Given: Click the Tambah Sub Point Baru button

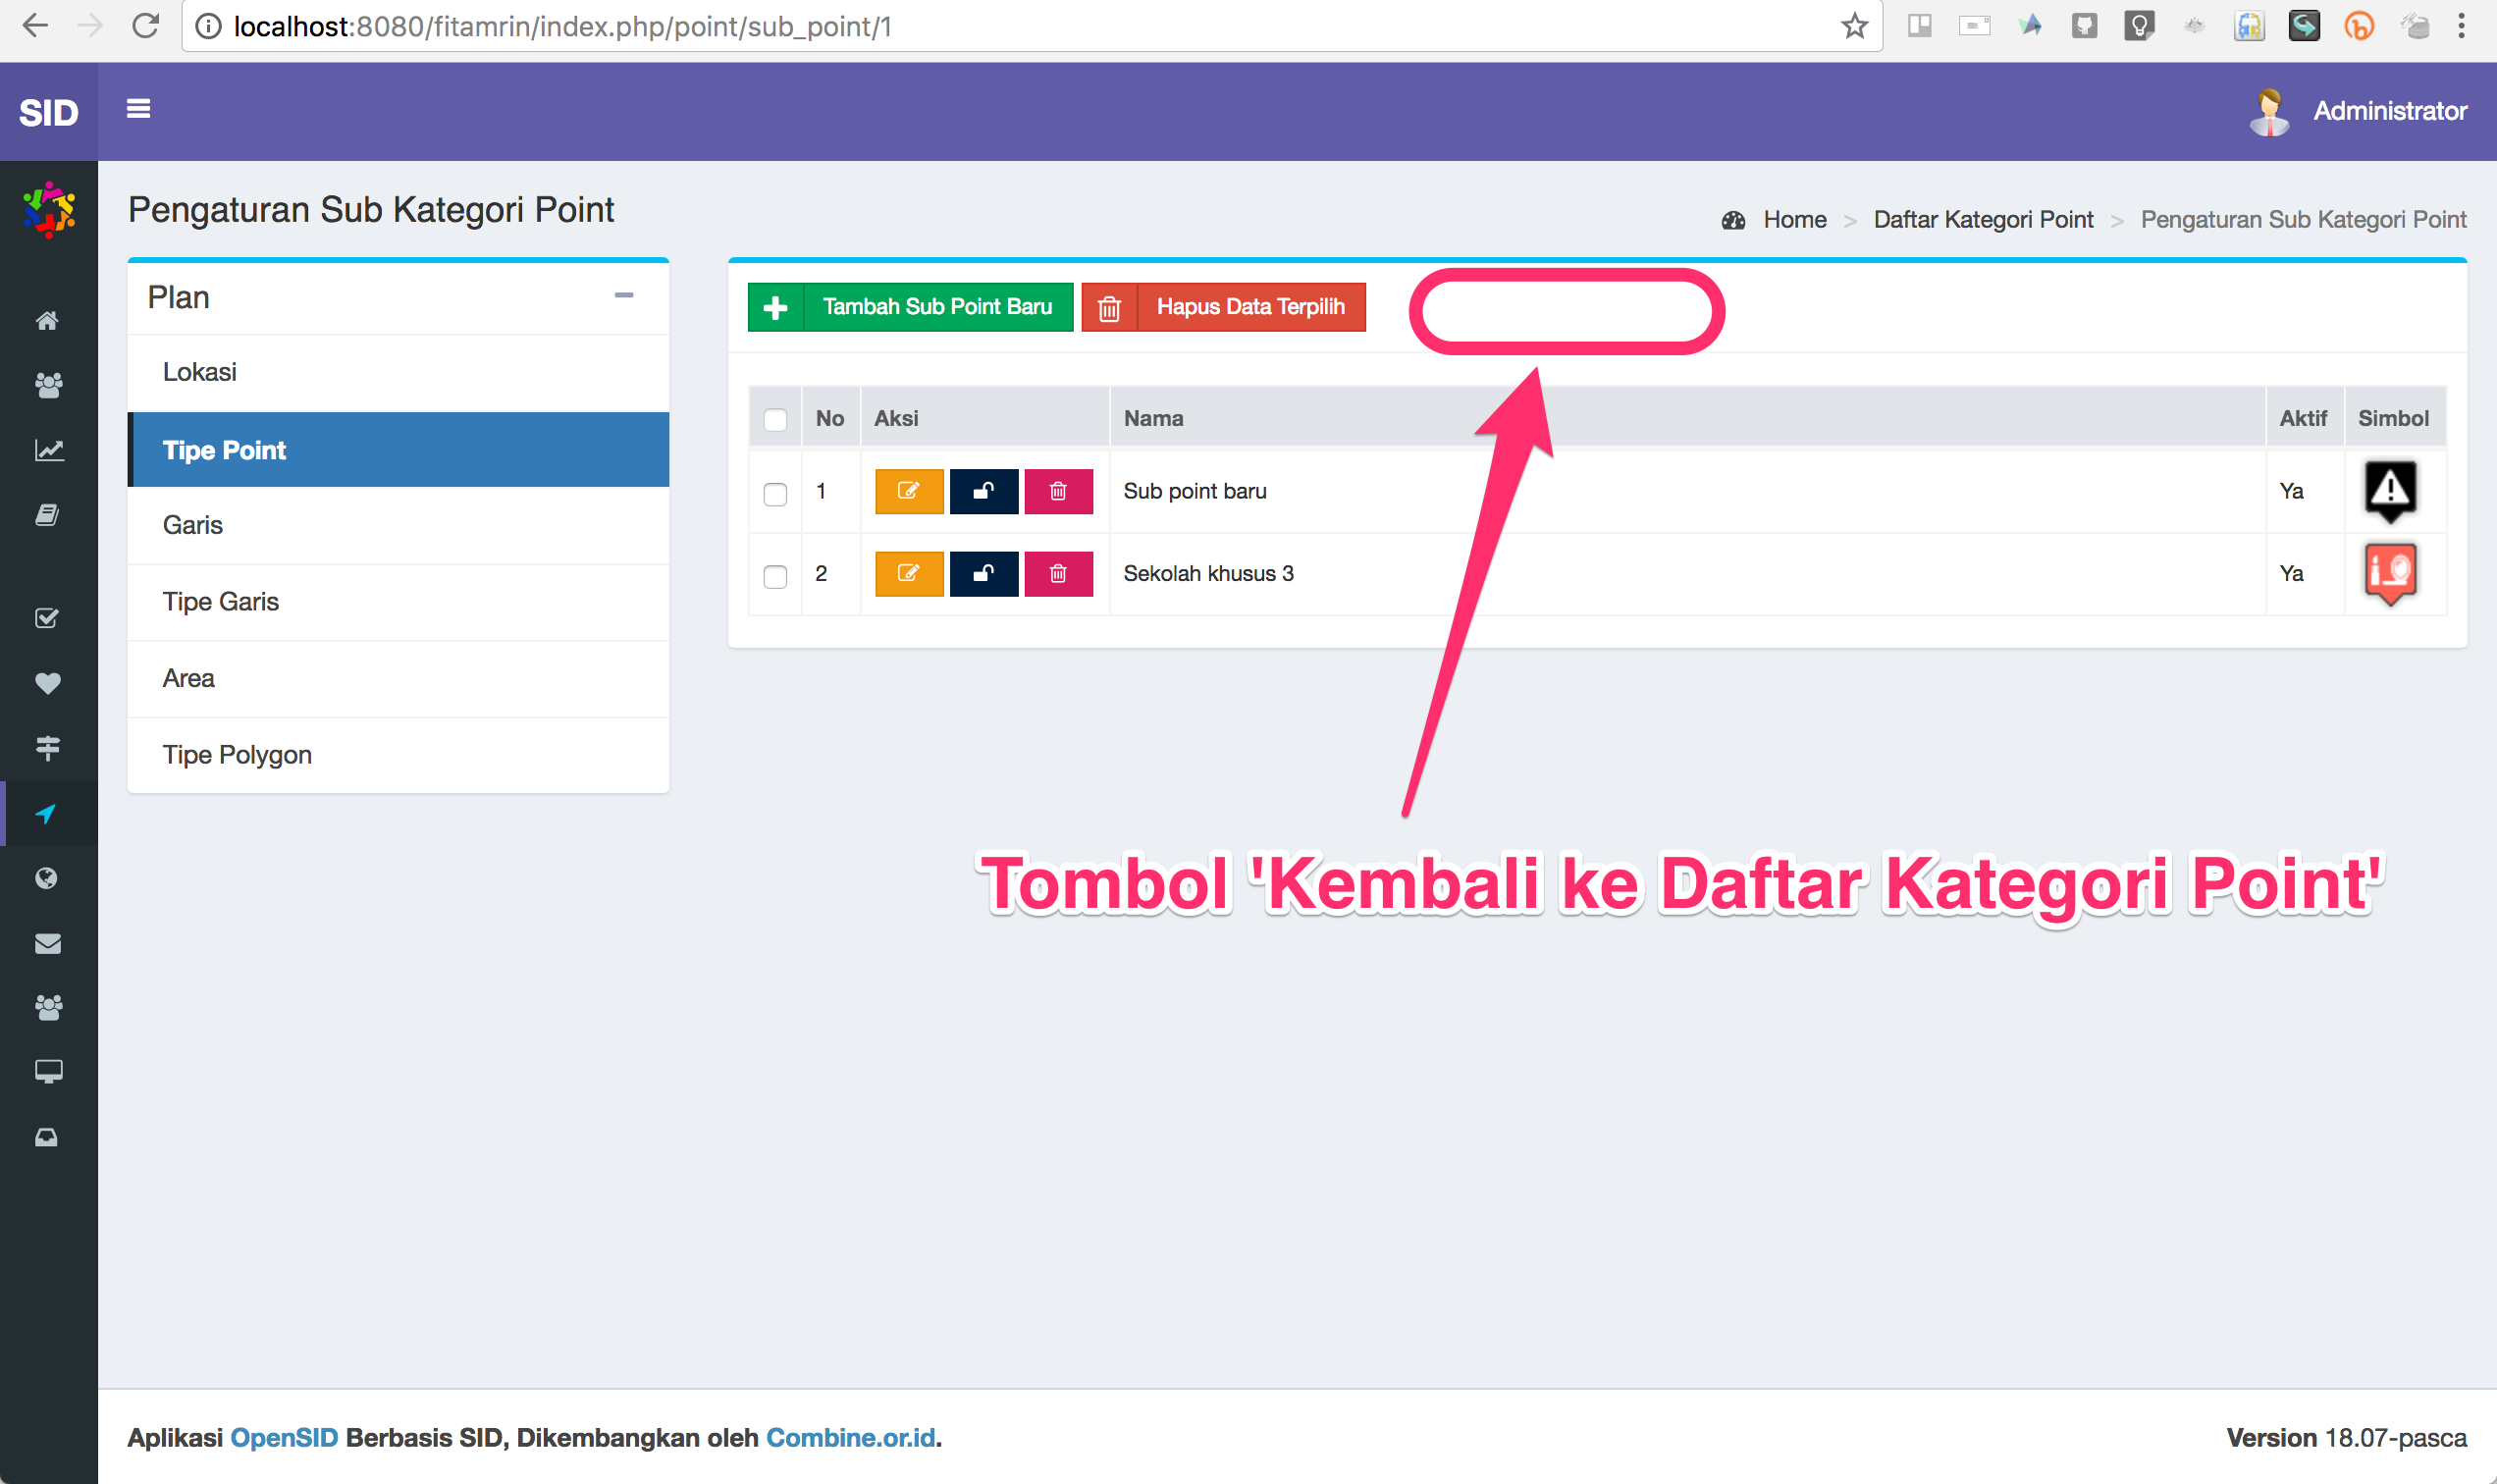Looking at the screenshot, I should pyautogui.click(x=910, y=307).
